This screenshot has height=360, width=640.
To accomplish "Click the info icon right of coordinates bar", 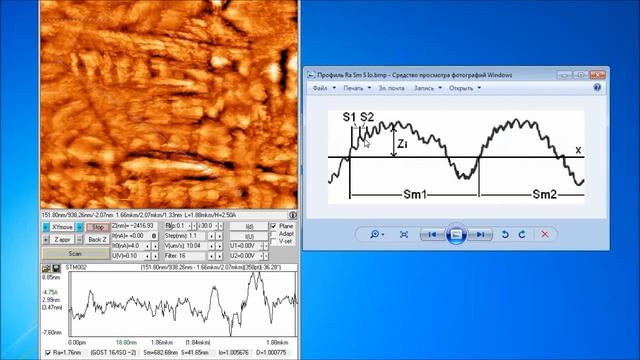I will point(293,215).
